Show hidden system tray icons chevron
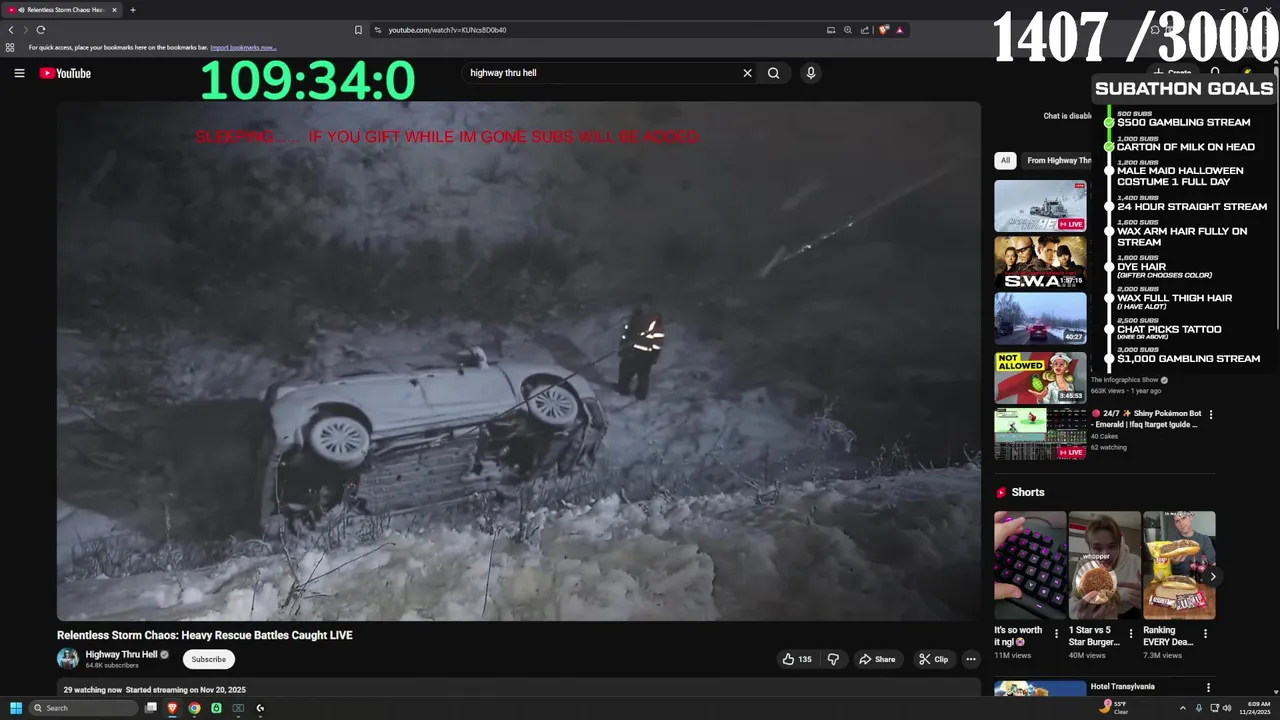Viewport: 1280px width, 720px height. (1182, 708)
